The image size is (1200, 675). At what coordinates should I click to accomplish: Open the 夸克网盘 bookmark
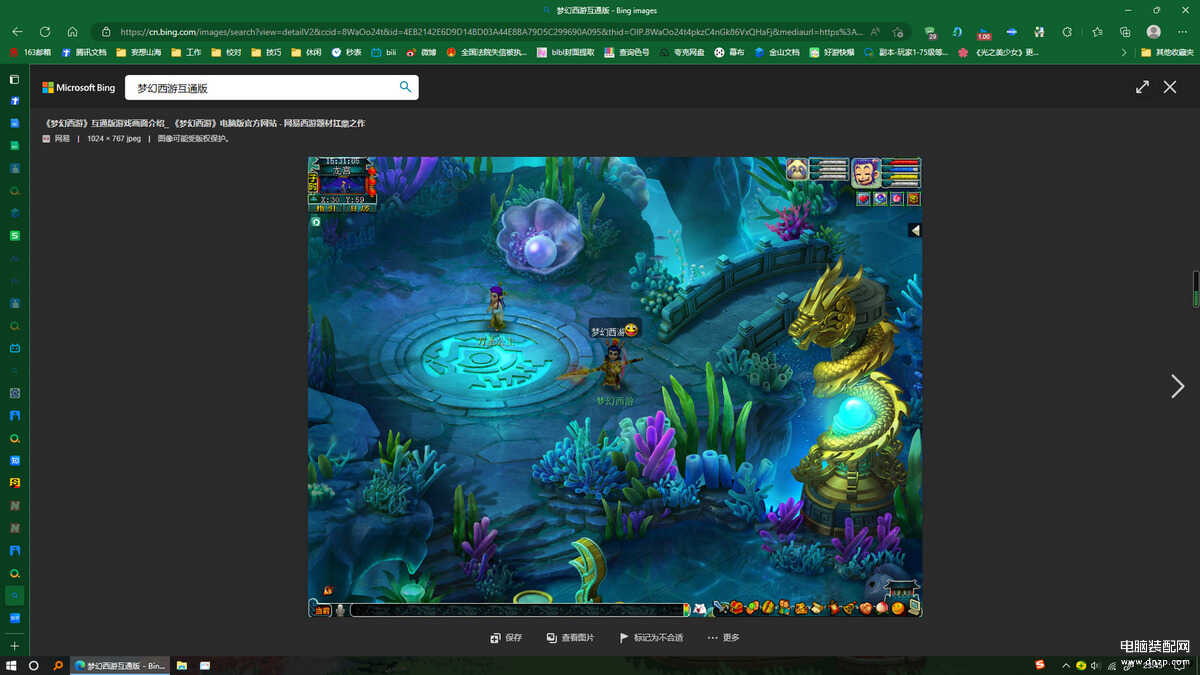tap(681, 52)
